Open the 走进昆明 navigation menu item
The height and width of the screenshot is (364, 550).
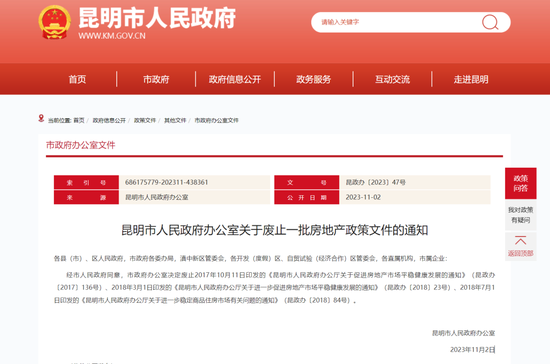click(471, 79)
